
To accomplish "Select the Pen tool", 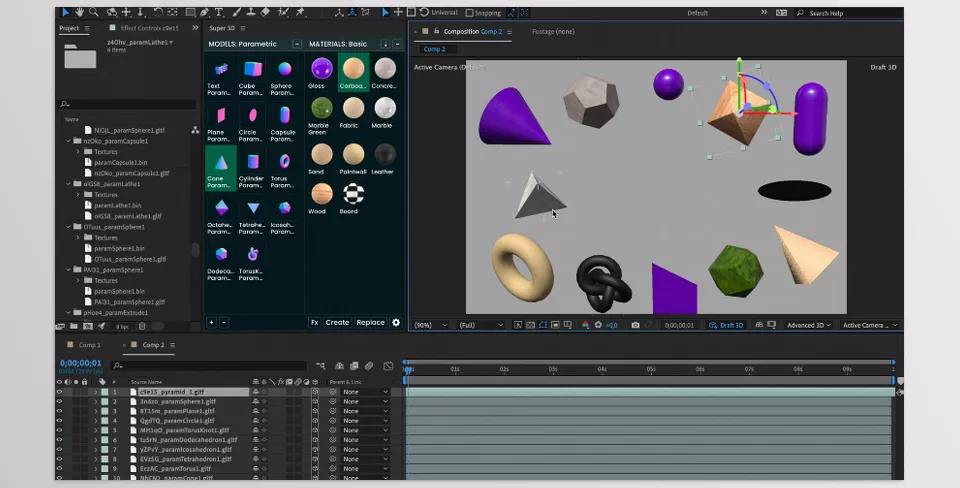I will tap(204, 12).
